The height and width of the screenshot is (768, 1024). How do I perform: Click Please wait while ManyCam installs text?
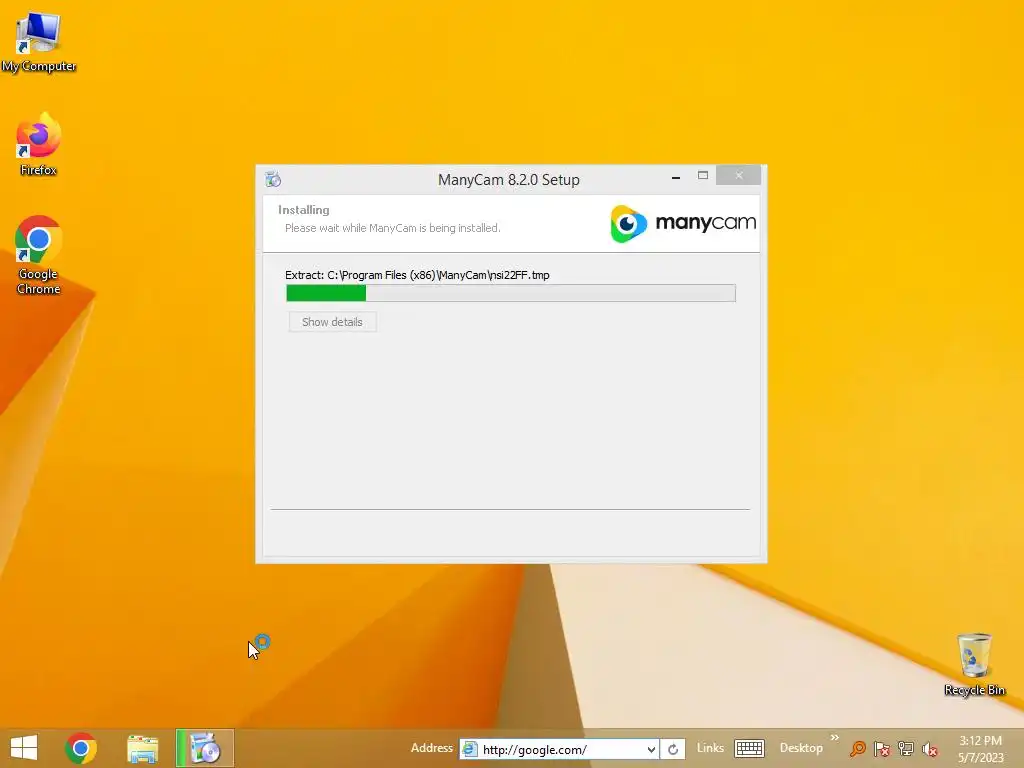point(392,228)
